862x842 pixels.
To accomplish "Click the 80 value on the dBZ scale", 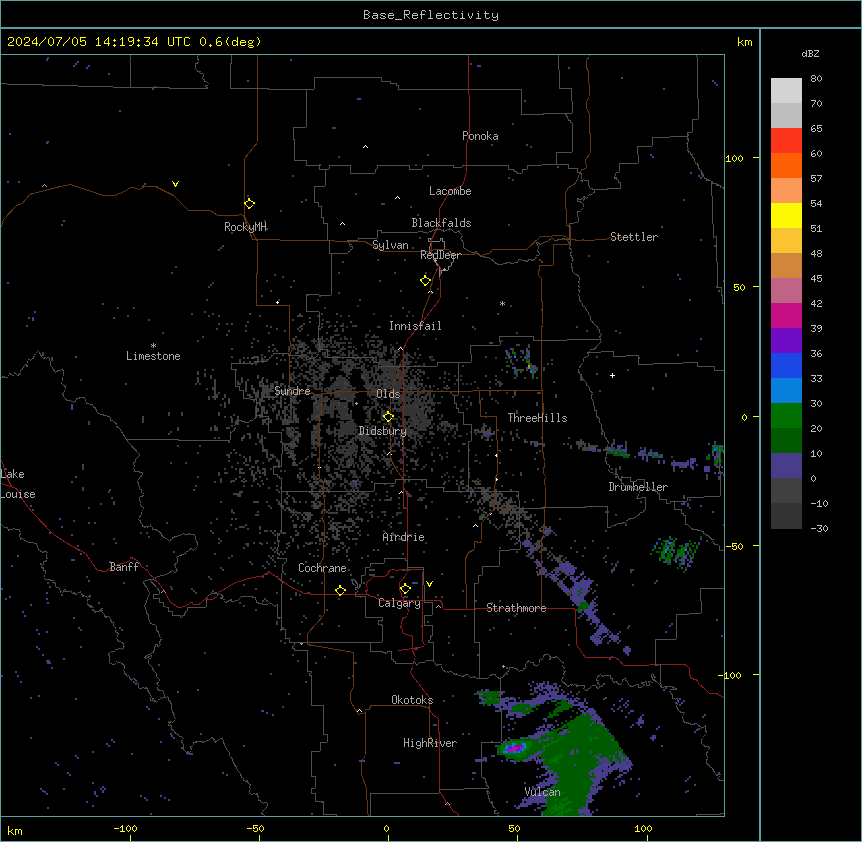I will (816, 79).
